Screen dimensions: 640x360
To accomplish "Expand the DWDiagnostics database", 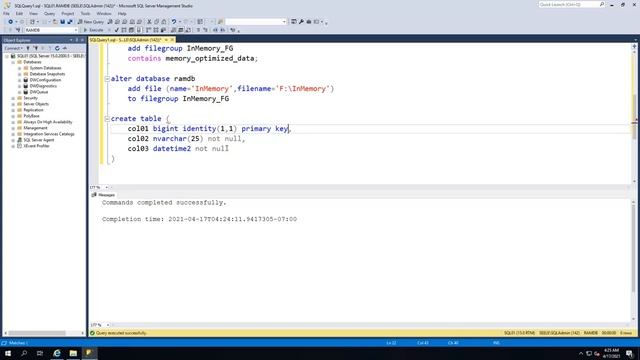I will (x=19, y=86).
